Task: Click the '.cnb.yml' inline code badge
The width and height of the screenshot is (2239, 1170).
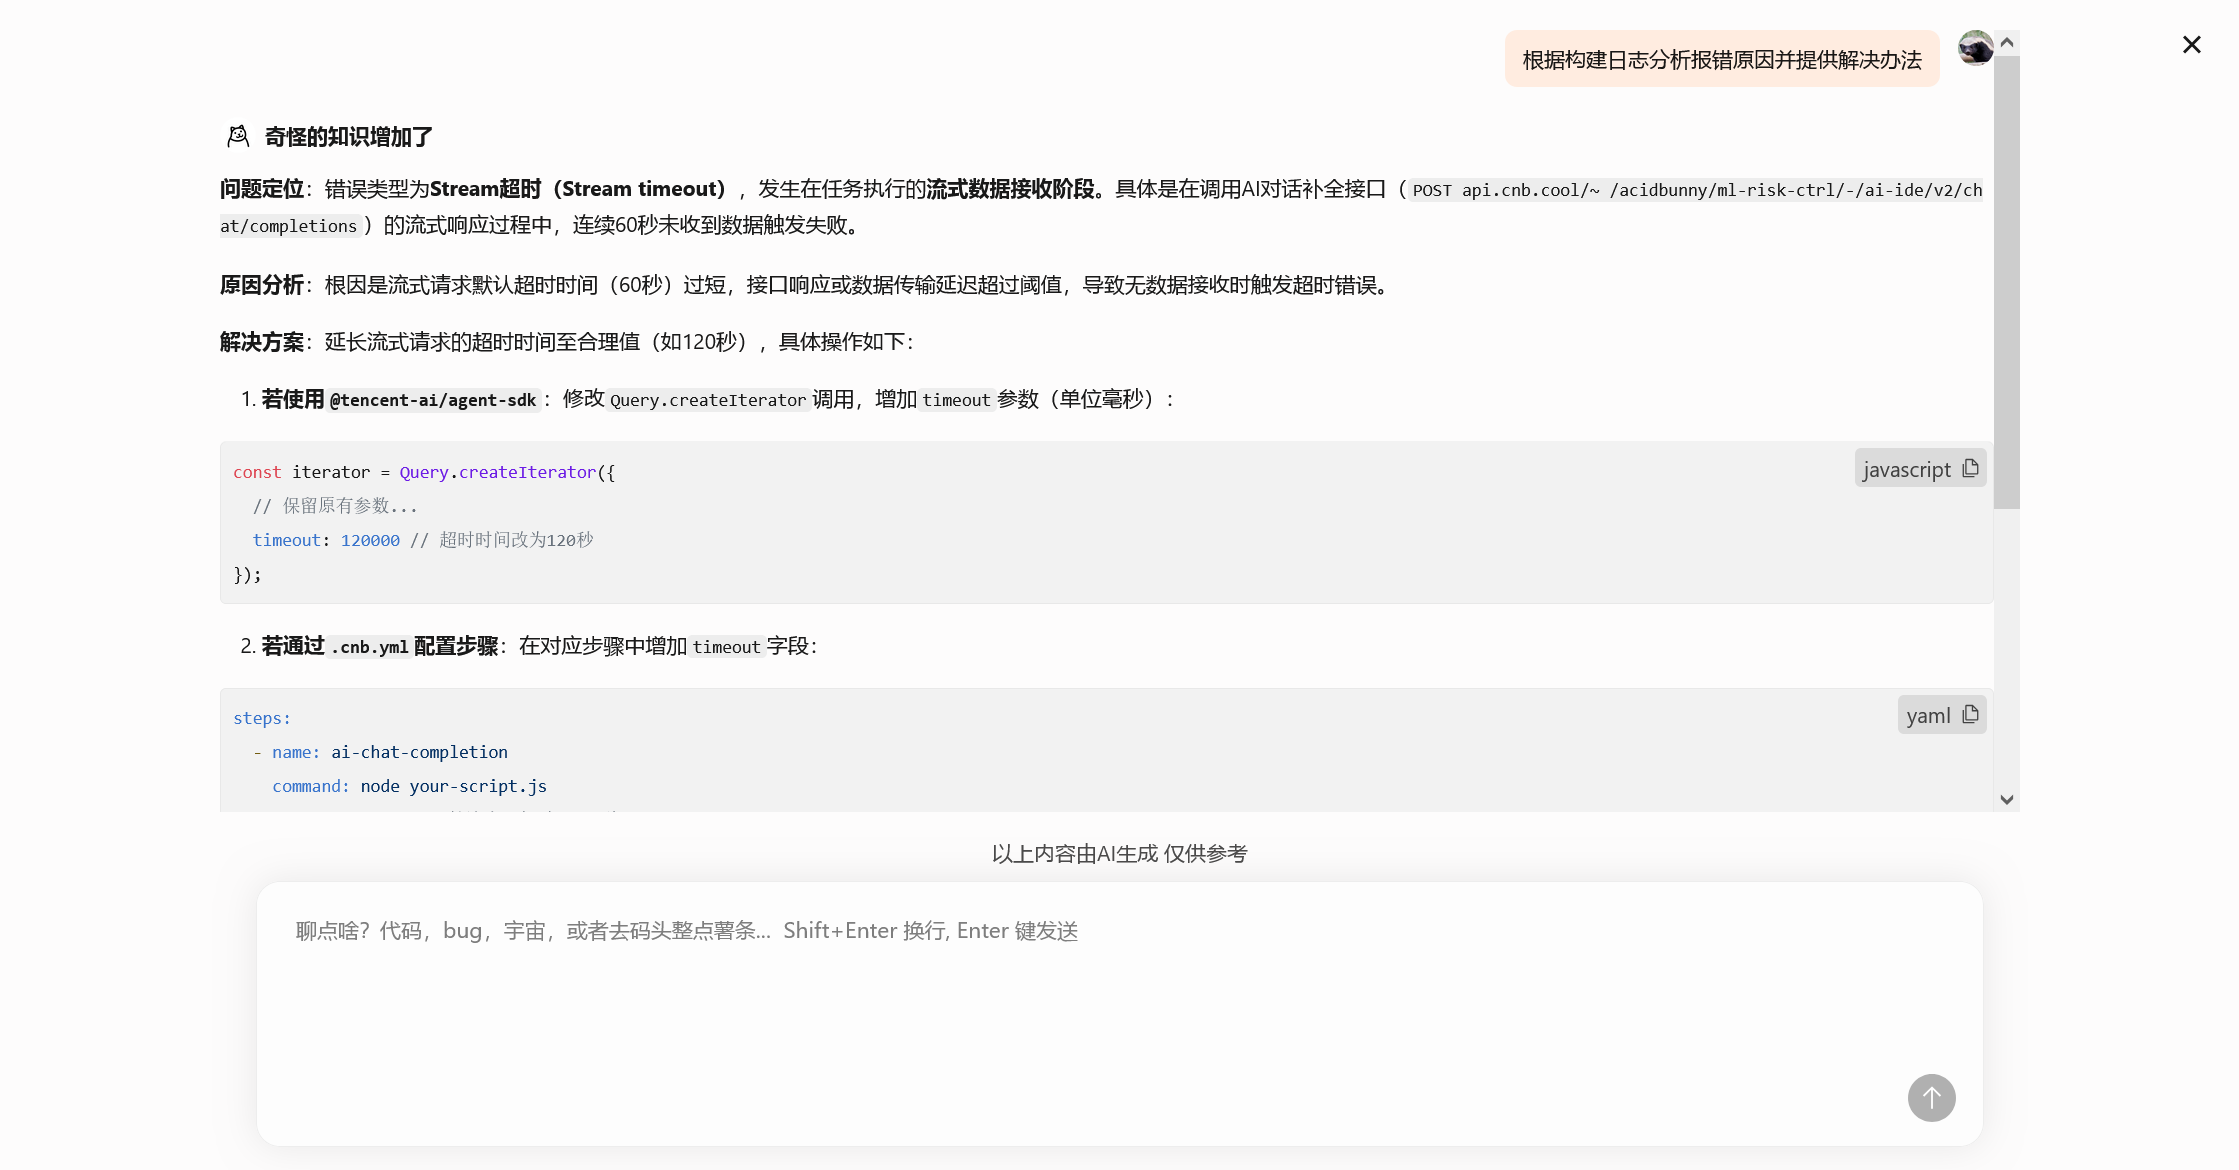Action: pyautogui.click(x=370, y=648)
